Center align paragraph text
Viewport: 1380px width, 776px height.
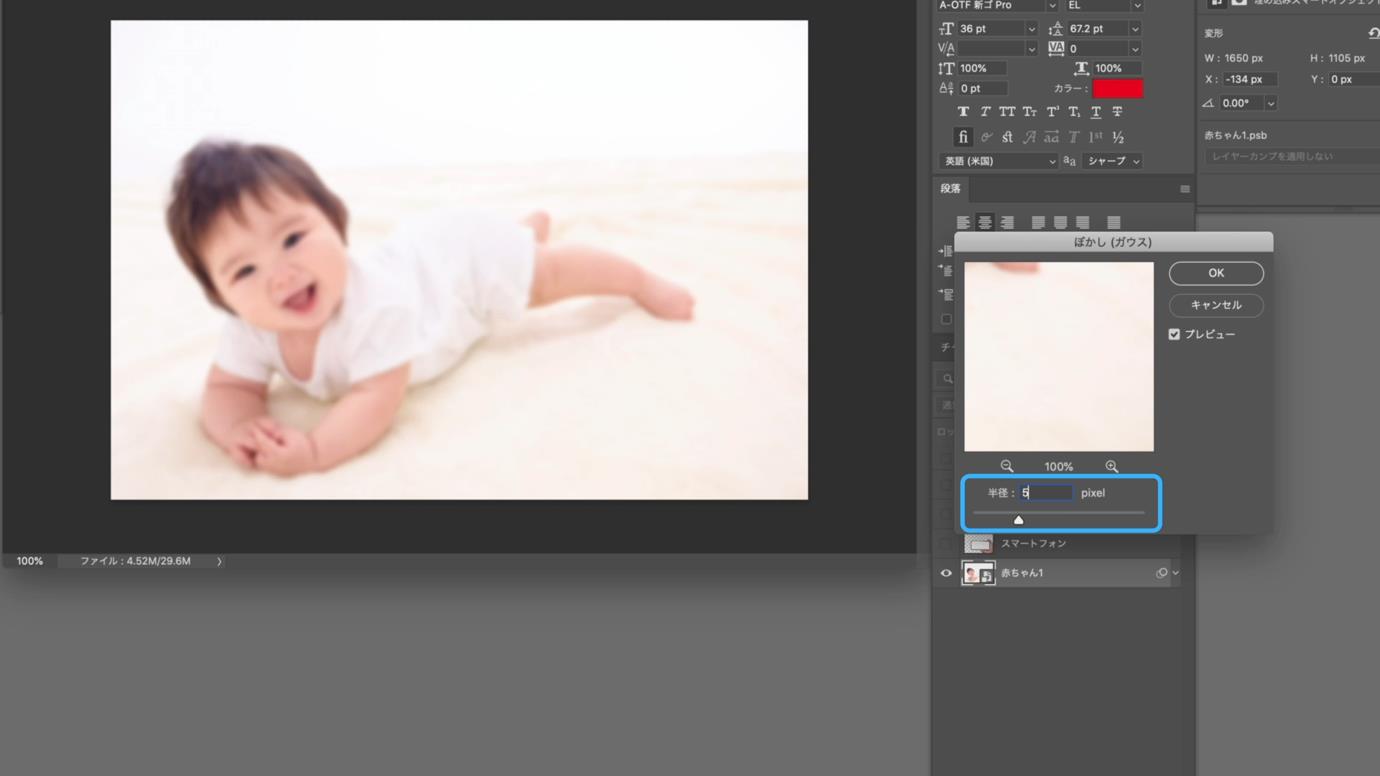(x=985, y=222)
